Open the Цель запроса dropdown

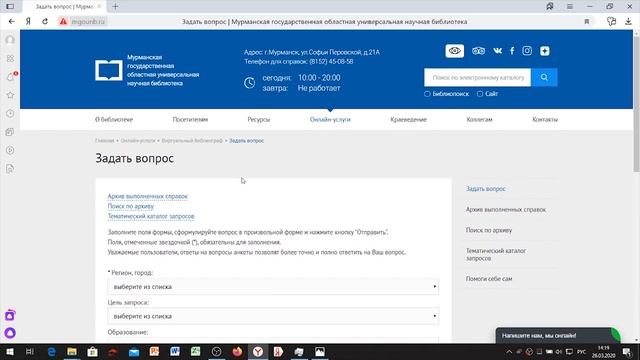point(273,316)
